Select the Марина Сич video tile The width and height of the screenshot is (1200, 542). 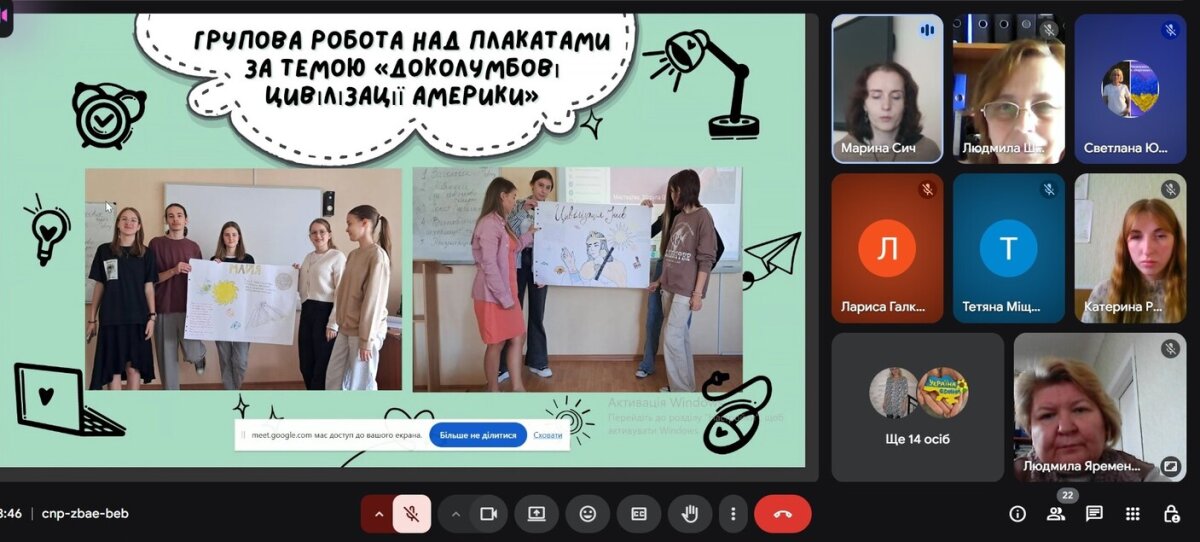(x=887, y=88)
